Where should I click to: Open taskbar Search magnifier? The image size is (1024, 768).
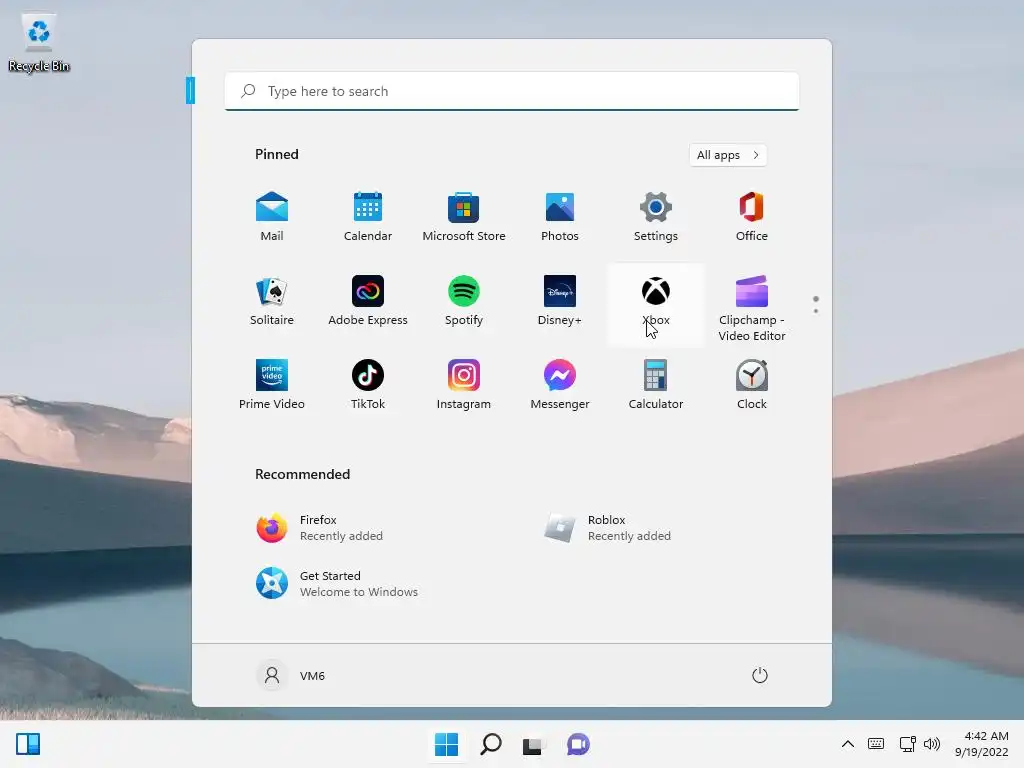coord(490,744)
